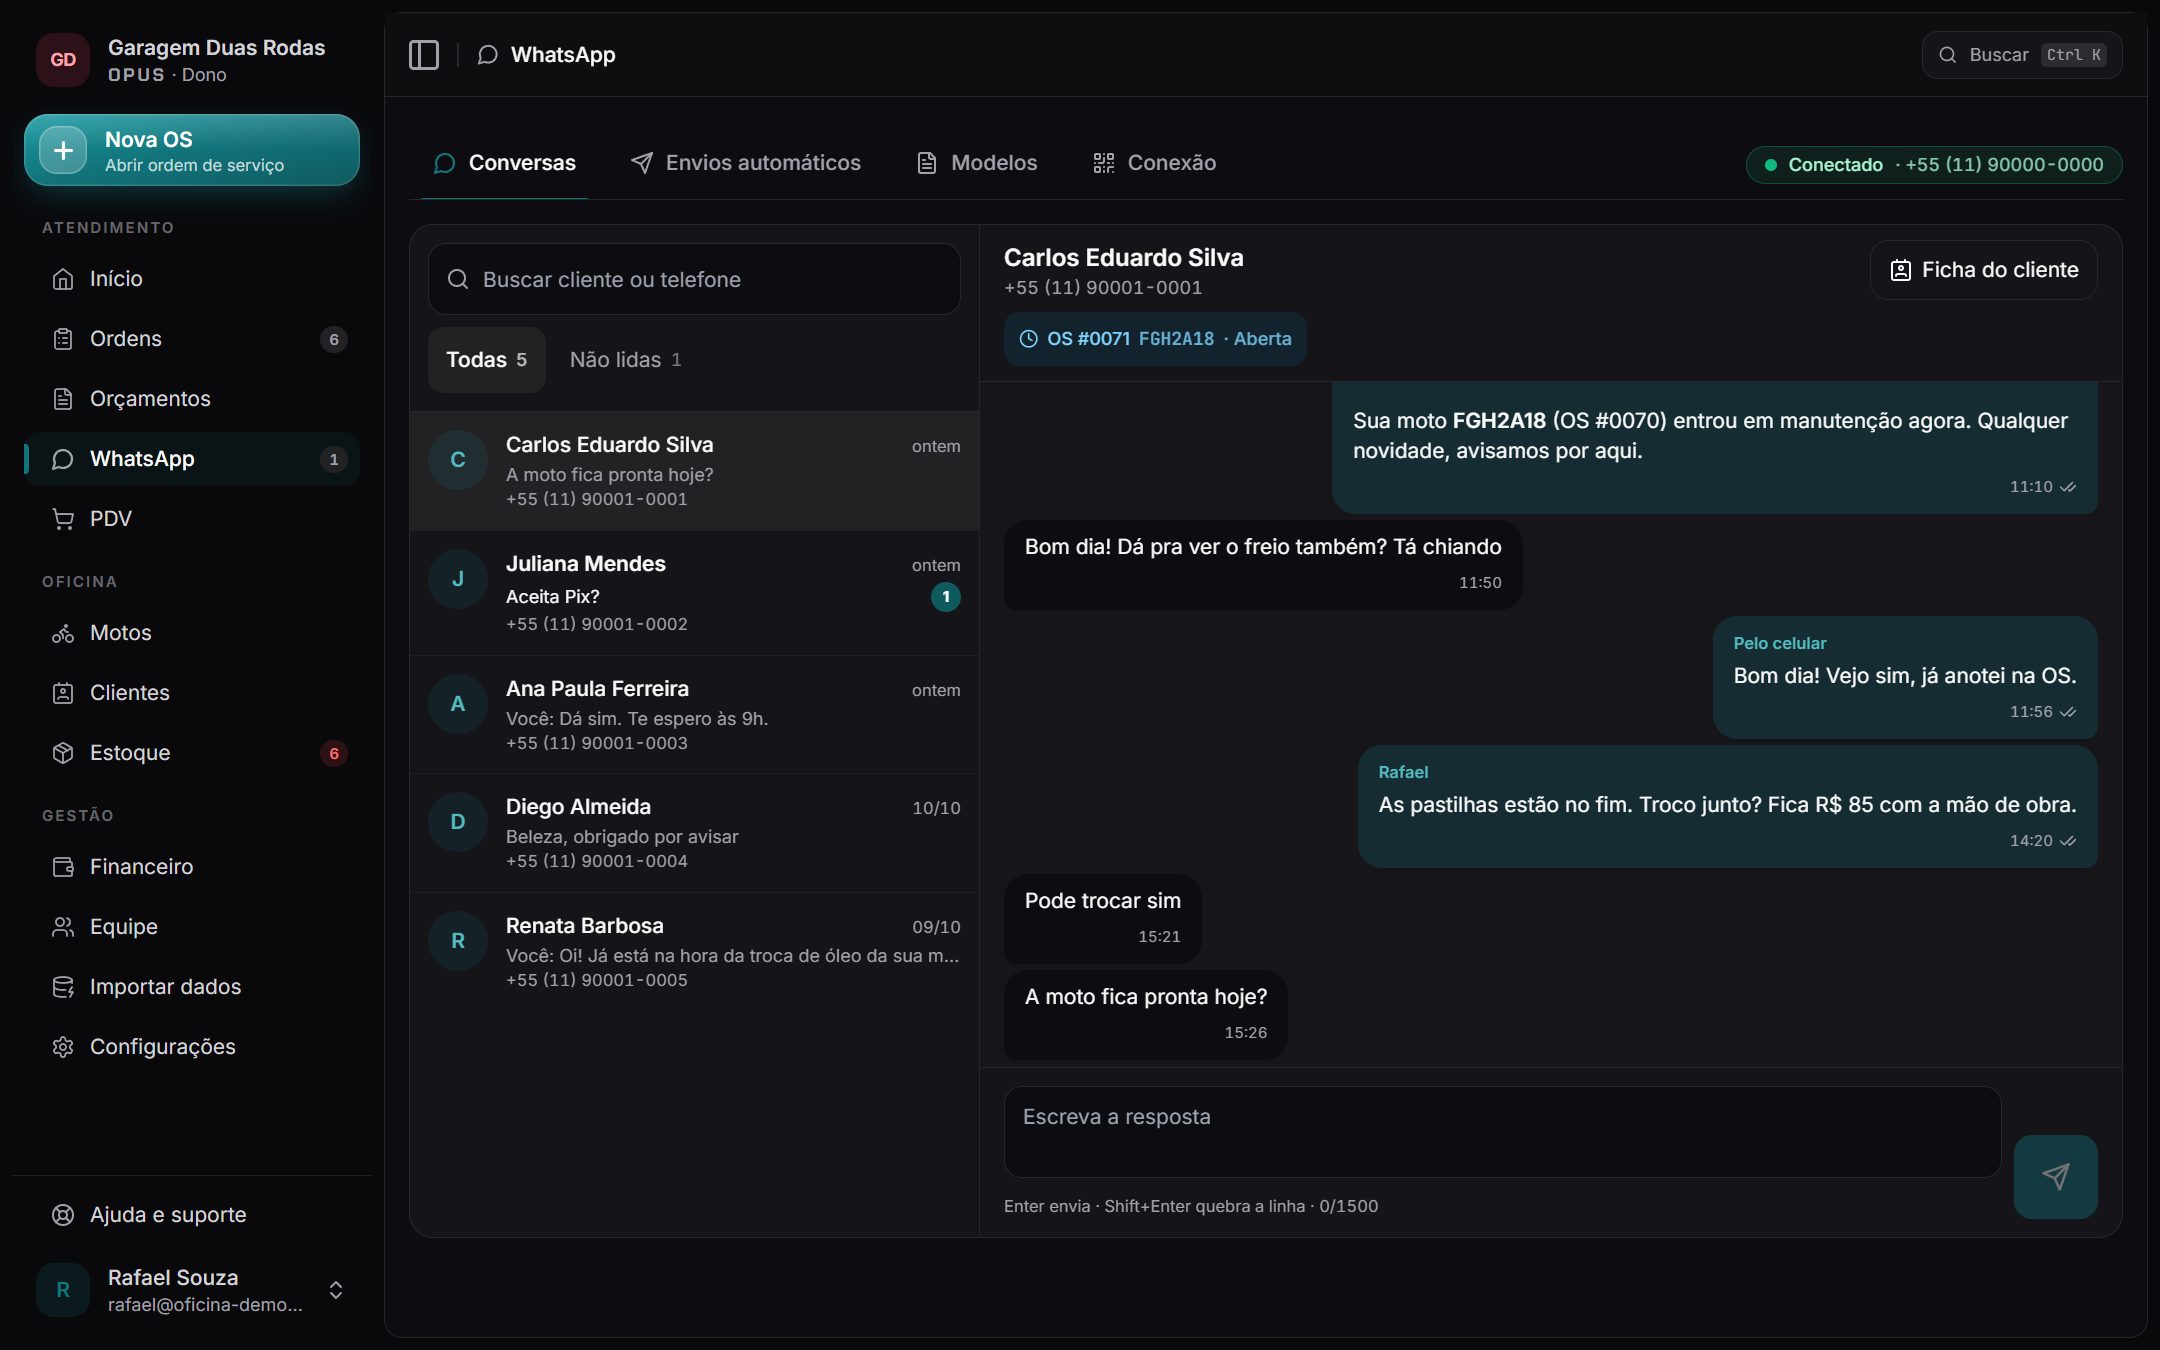Image resolution: width=2160 pixels, height=1350 pixels.
Task: Open Estoque in the sidebar
Action: coord(192,753)
